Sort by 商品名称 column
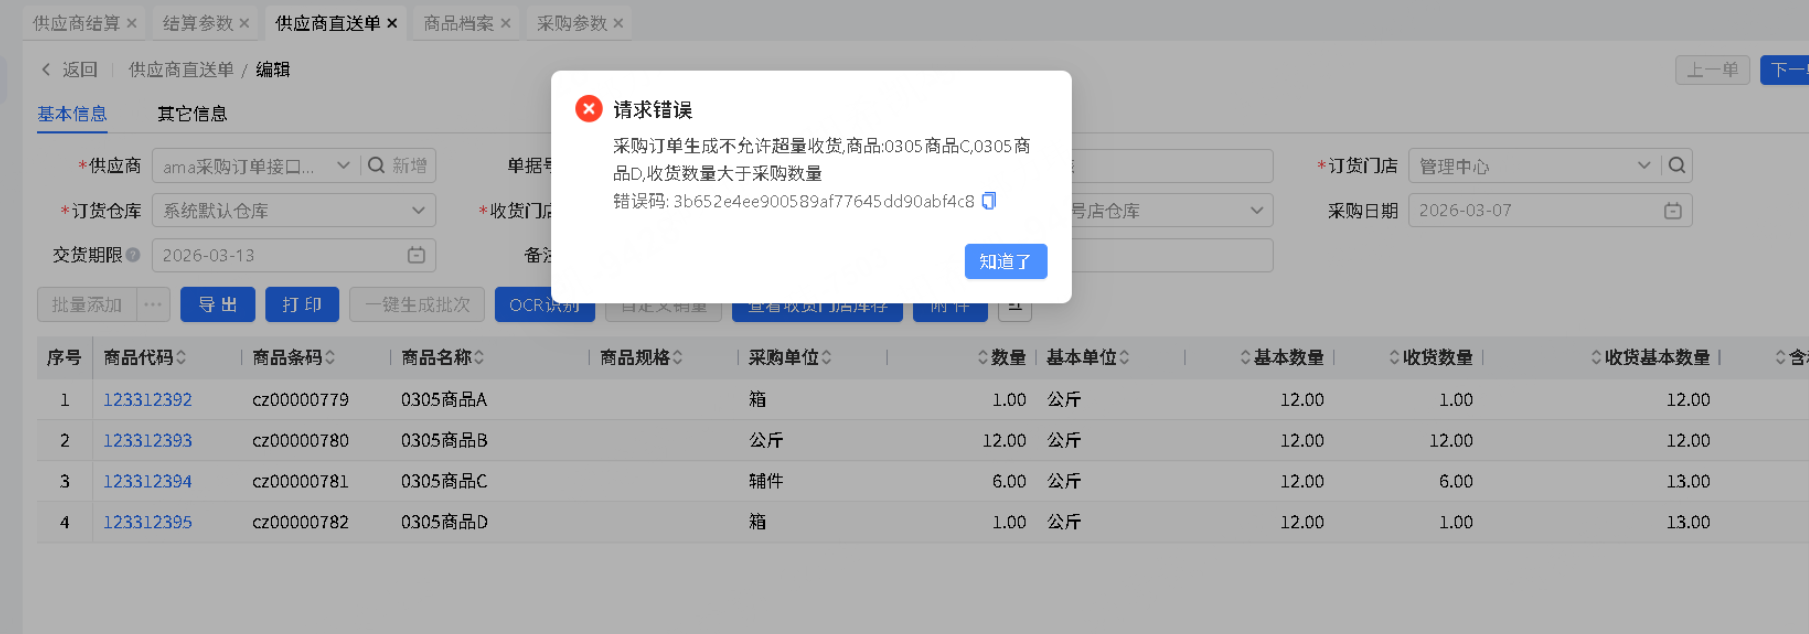Screen dimensions: 1809x634 point(479,357)
